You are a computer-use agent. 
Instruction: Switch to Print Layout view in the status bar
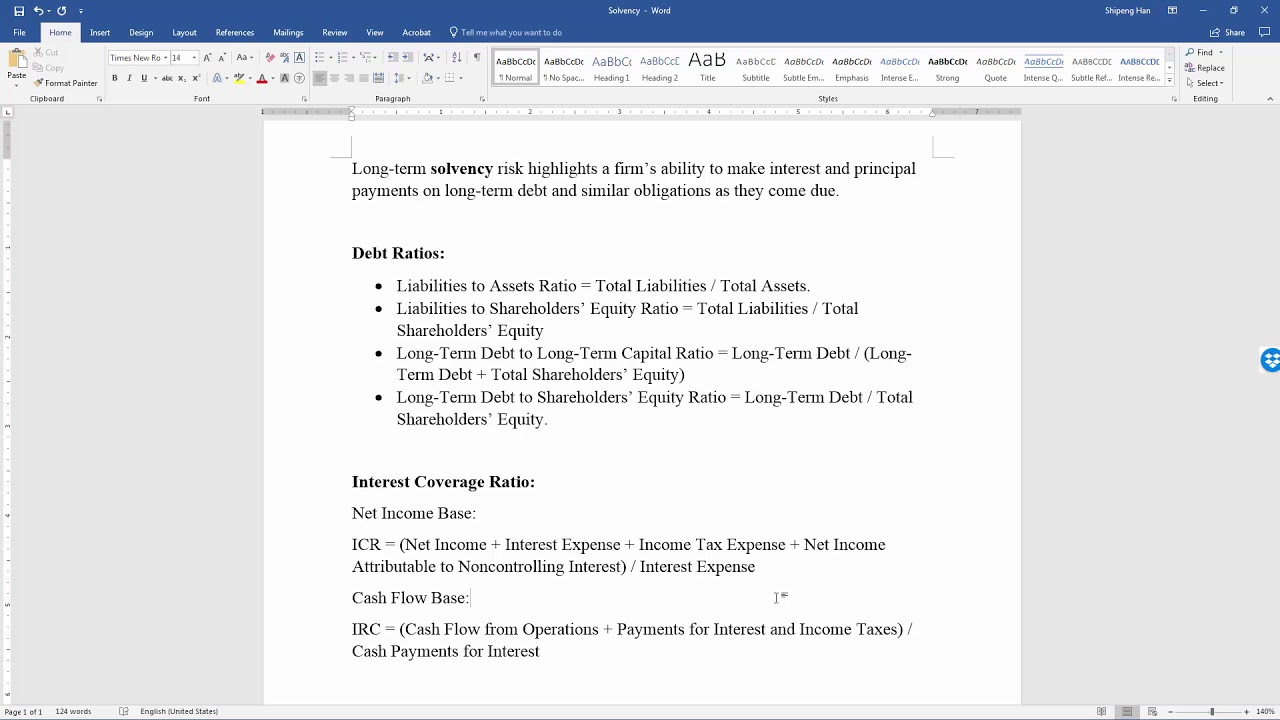point(1127,711)
